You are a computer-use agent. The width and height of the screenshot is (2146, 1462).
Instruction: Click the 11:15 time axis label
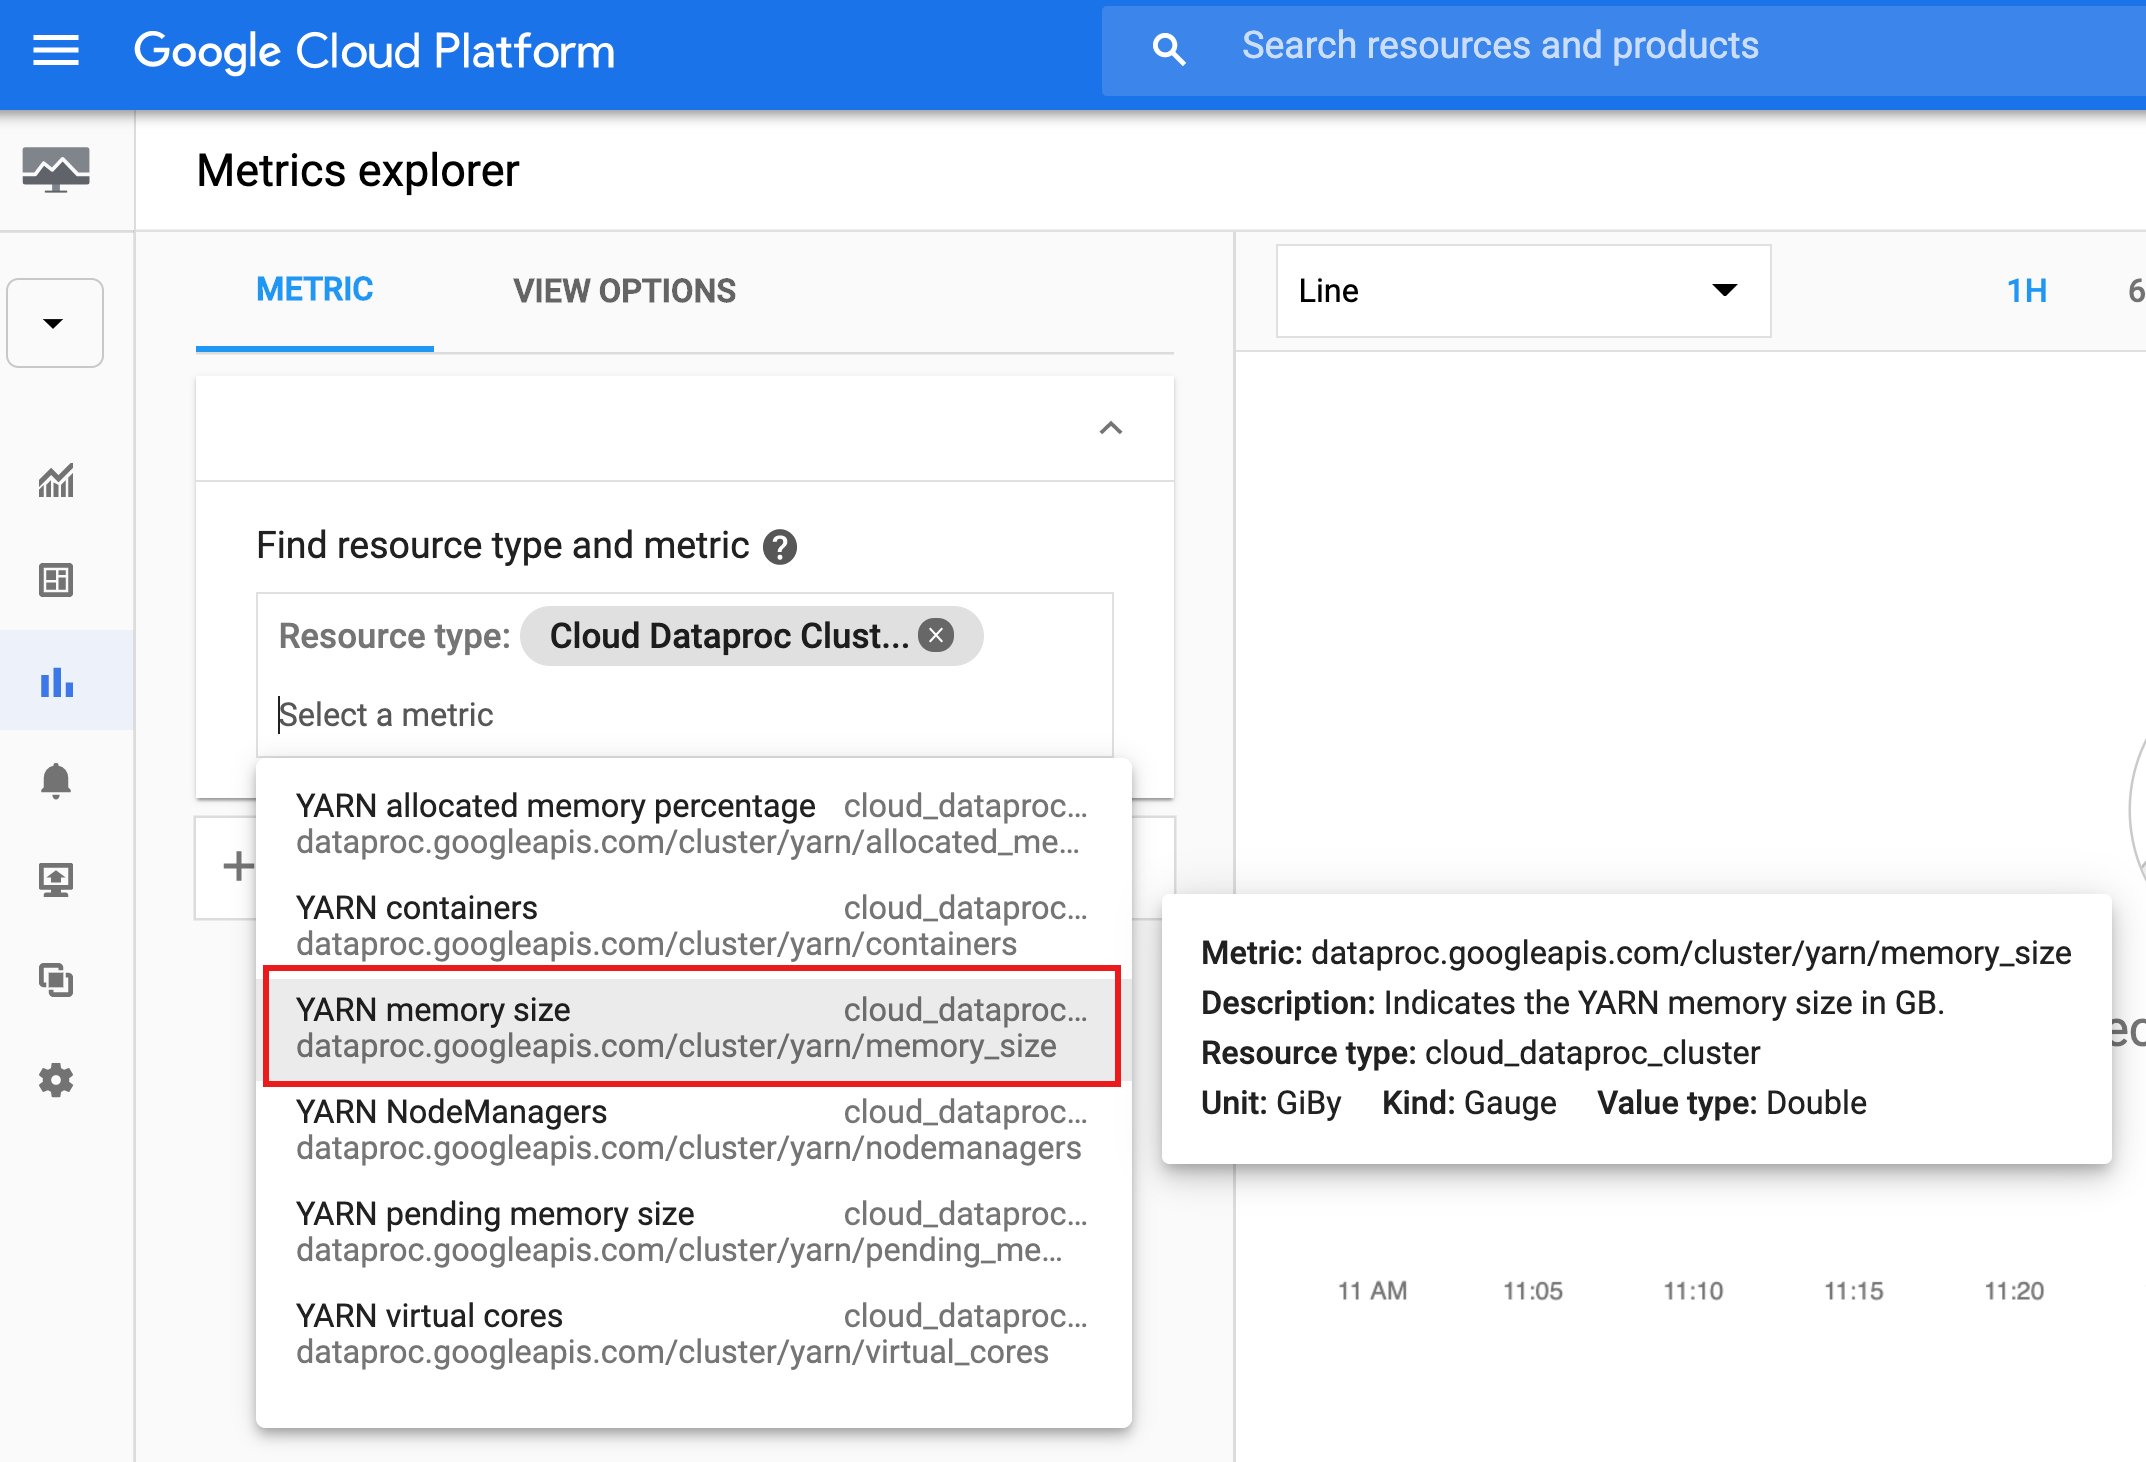pos(1853,1291)
